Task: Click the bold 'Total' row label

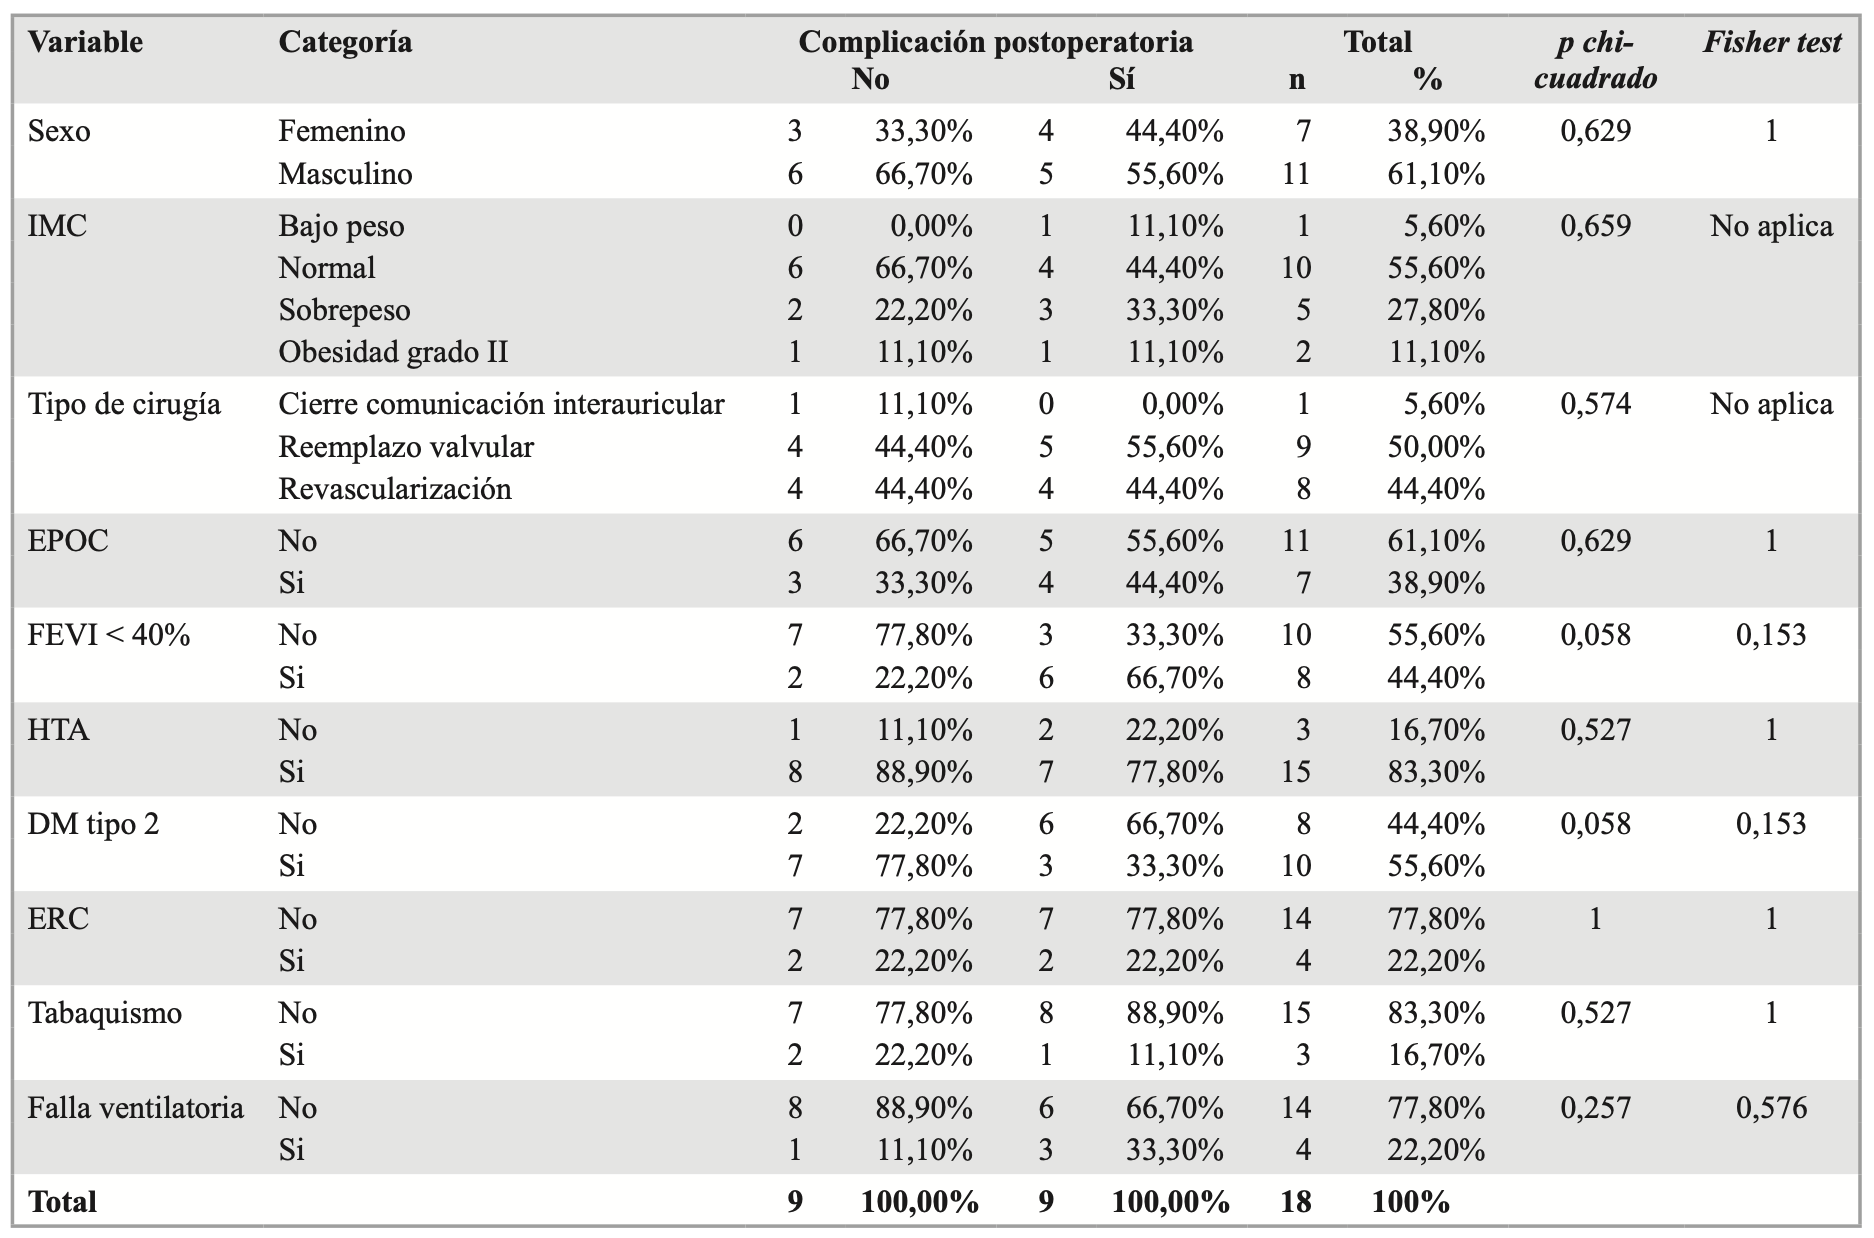Action: point(62,1202)
